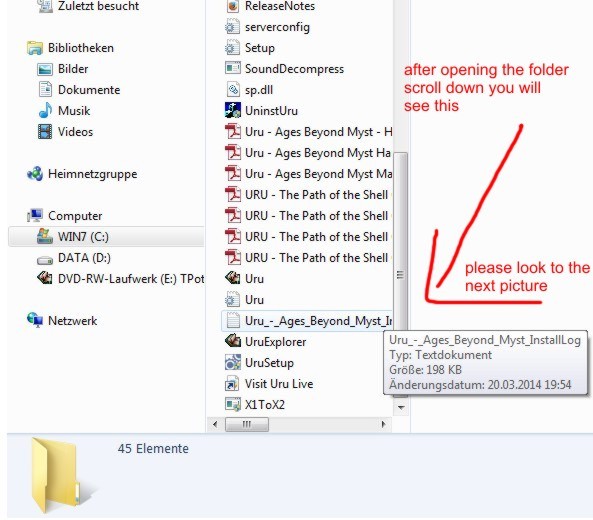
Task: Click the horizontal scrollbar right arrow
Action: (383, 424)
